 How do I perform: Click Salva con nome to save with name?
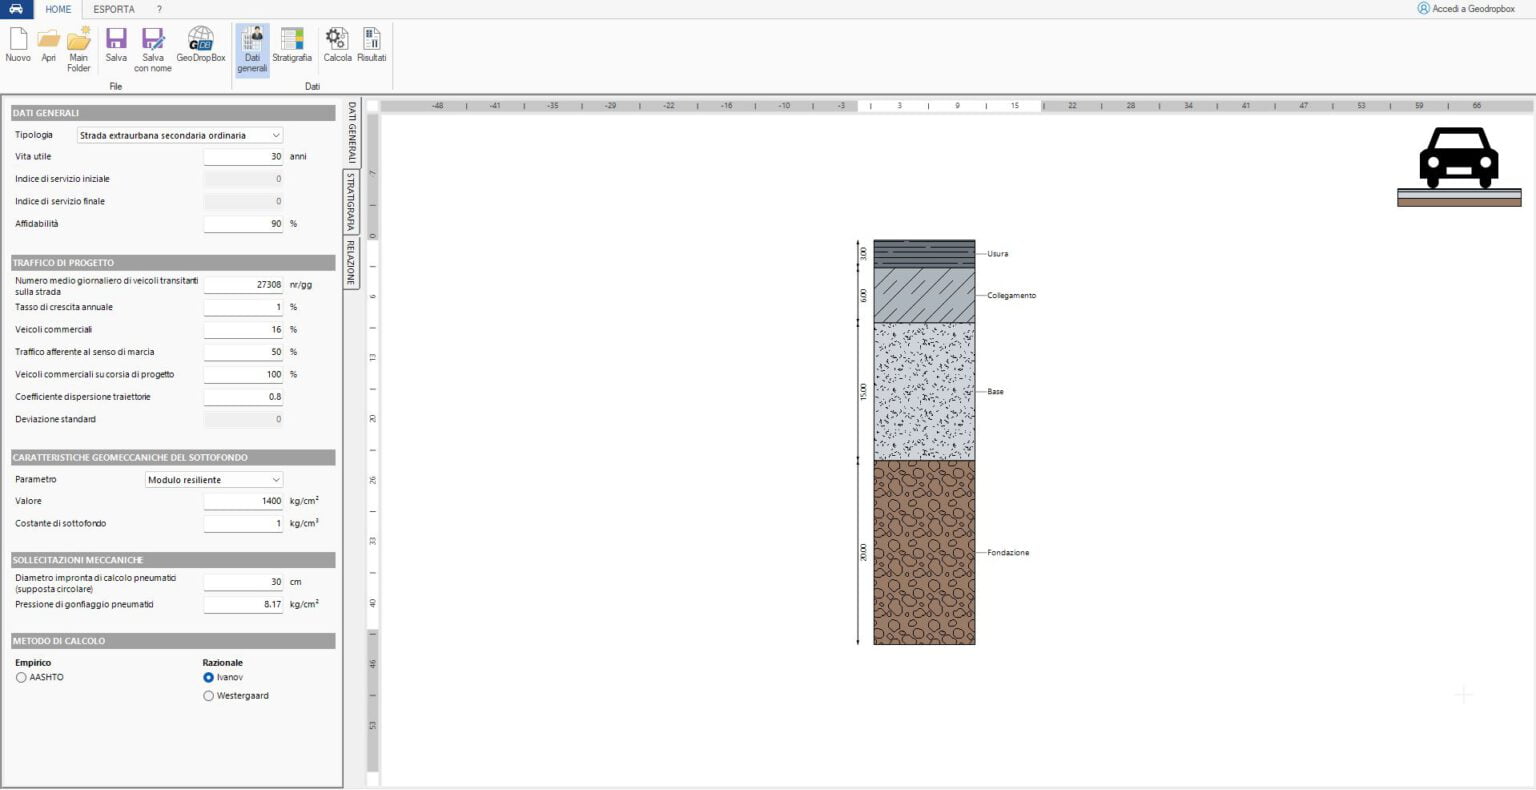[x=152, y=45]
